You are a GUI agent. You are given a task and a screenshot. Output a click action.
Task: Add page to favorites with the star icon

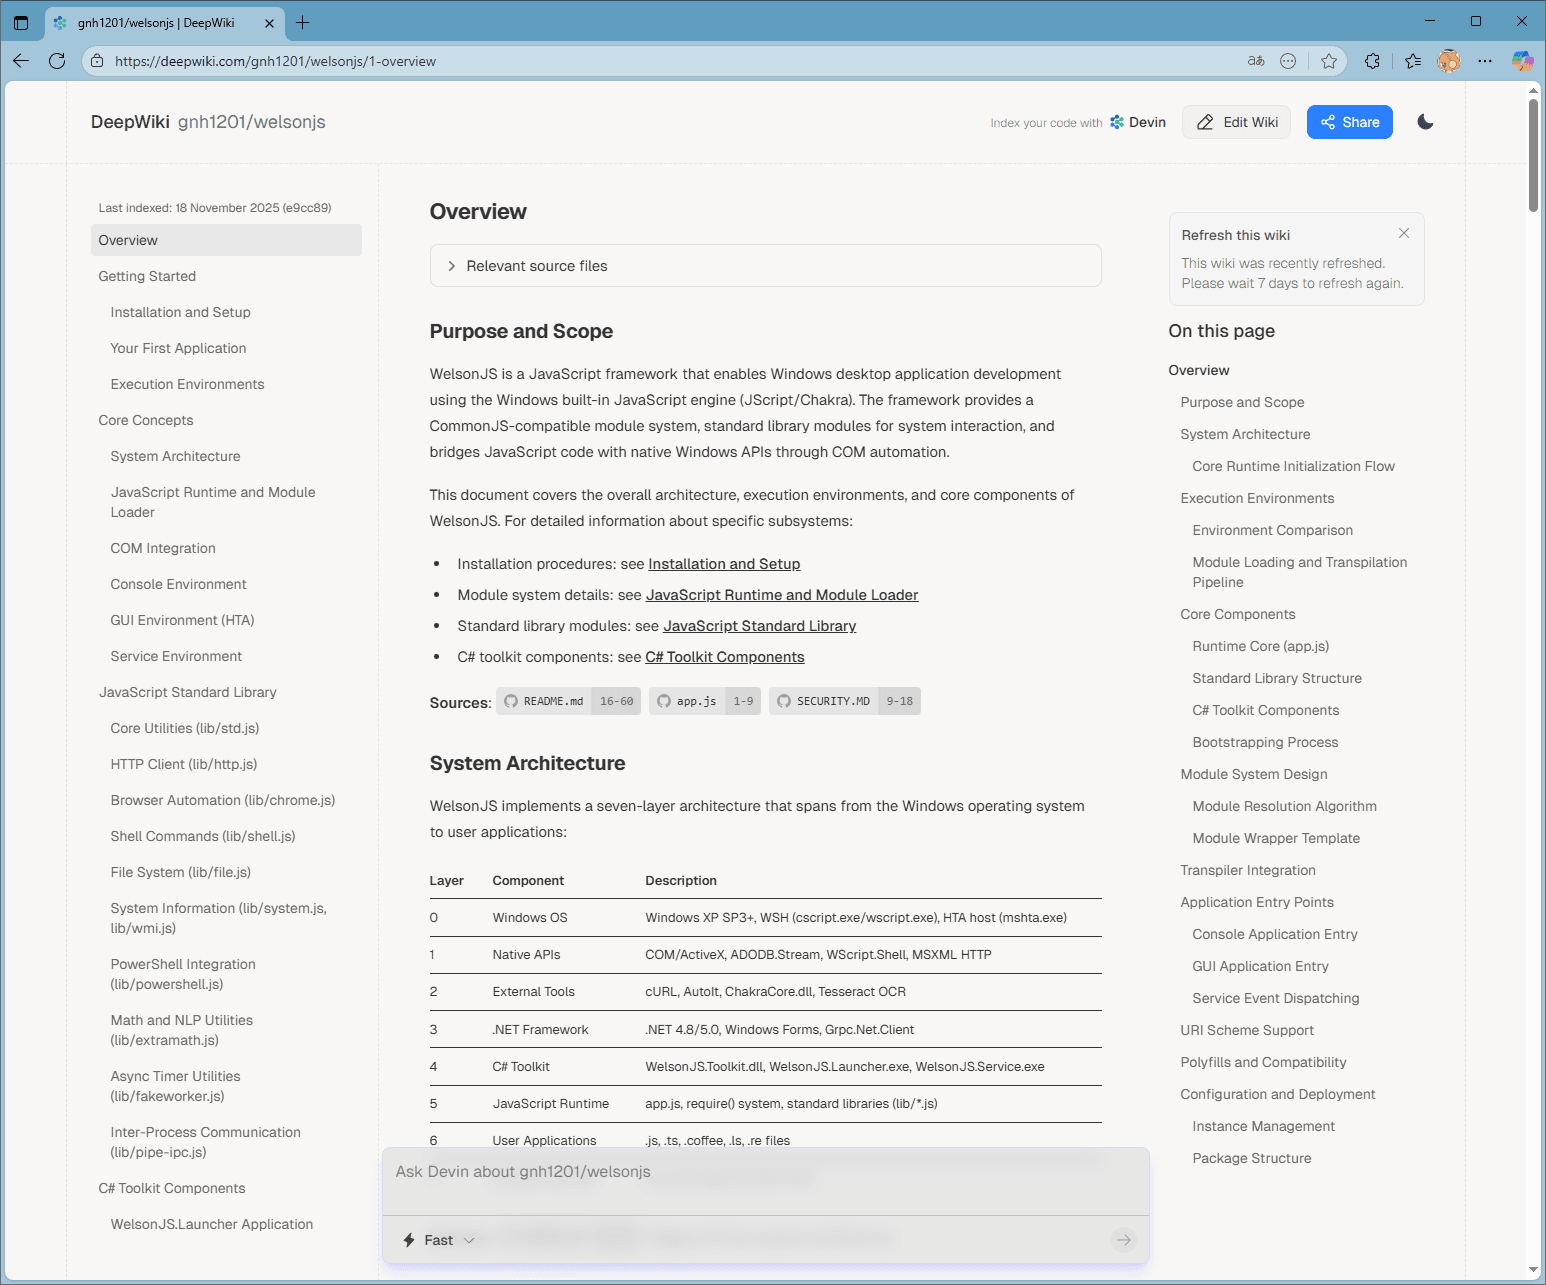tap(1329, 61)
